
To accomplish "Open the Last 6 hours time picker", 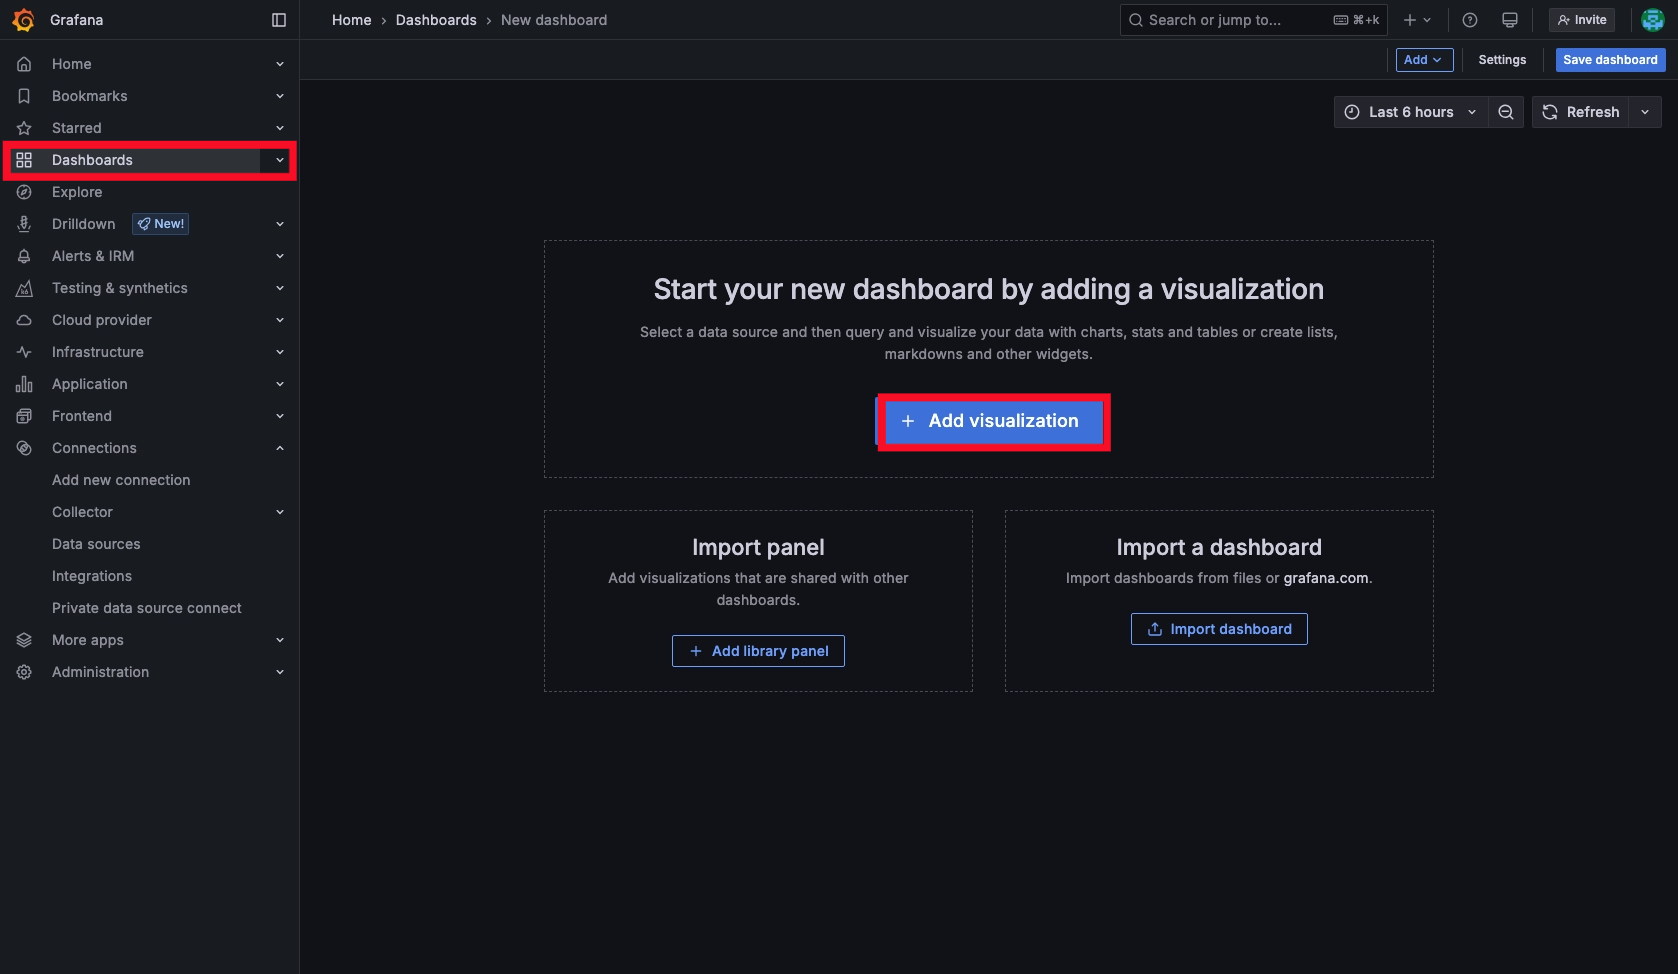I will pos(1411,112).
